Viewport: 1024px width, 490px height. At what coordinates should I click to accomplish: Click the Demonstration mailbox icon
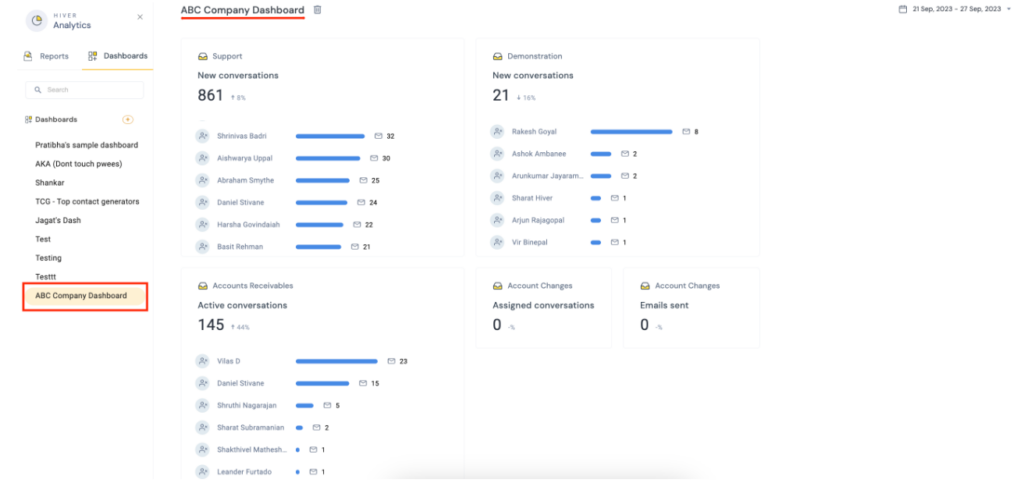point(498,57)
